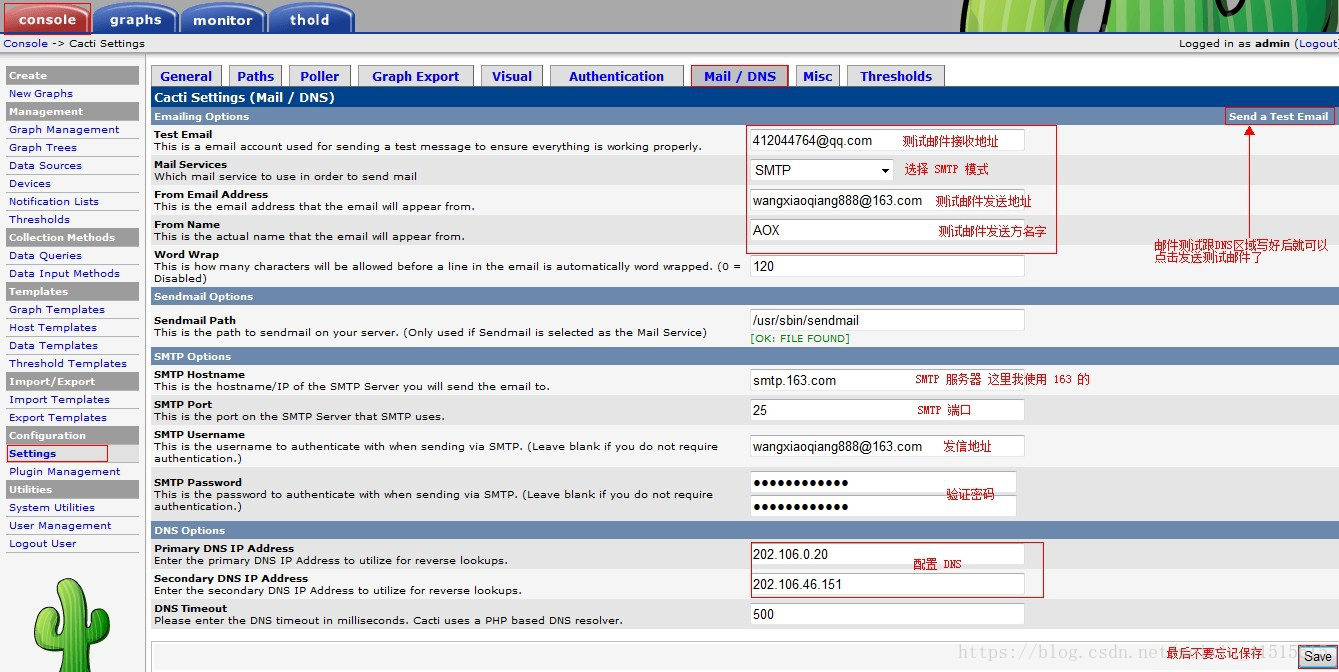Select the General settings tab
Screen dimensions: 1339x672
pyautogui.click(x=186, y=76)
